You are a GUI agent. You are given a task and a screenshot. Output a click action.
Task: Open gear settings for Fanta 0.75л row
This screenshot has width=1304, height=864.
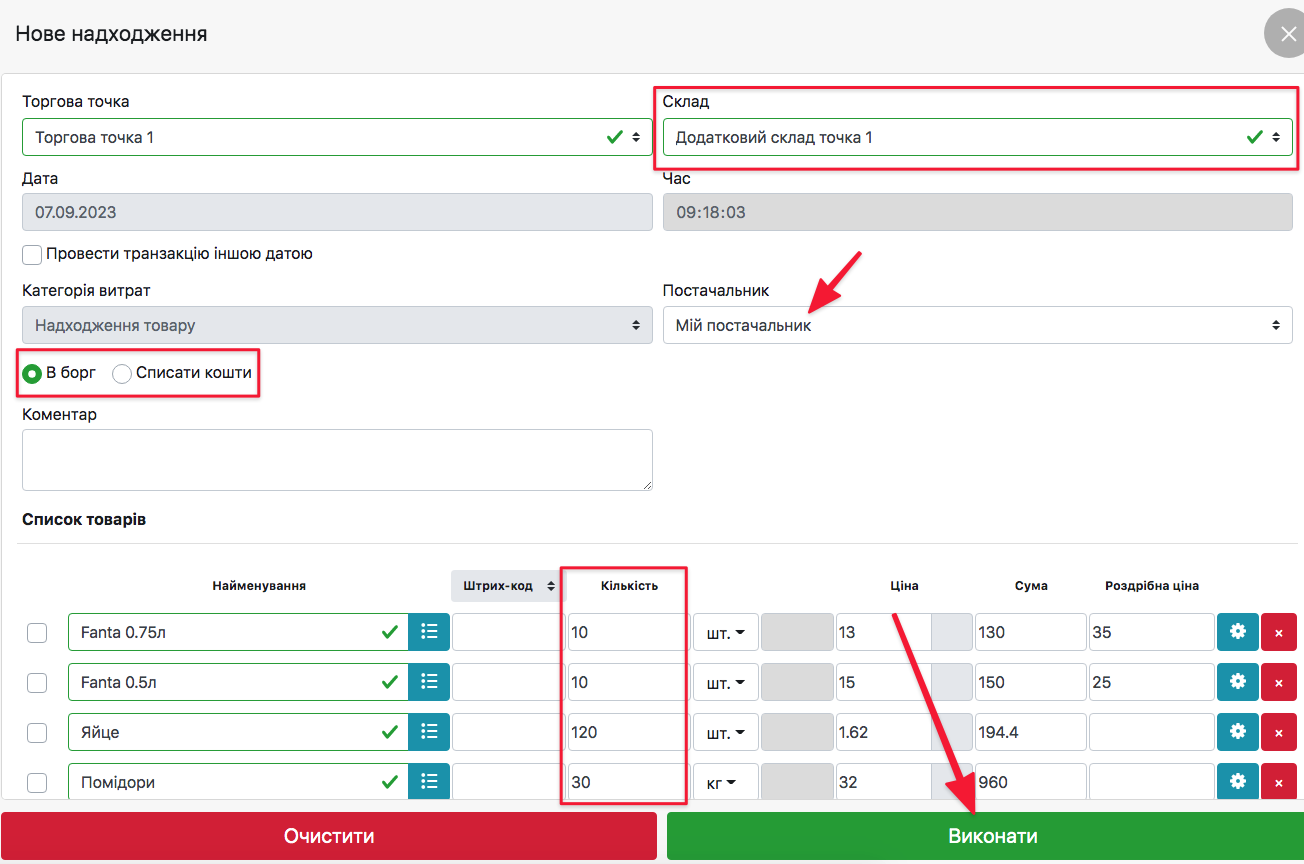1237,632
